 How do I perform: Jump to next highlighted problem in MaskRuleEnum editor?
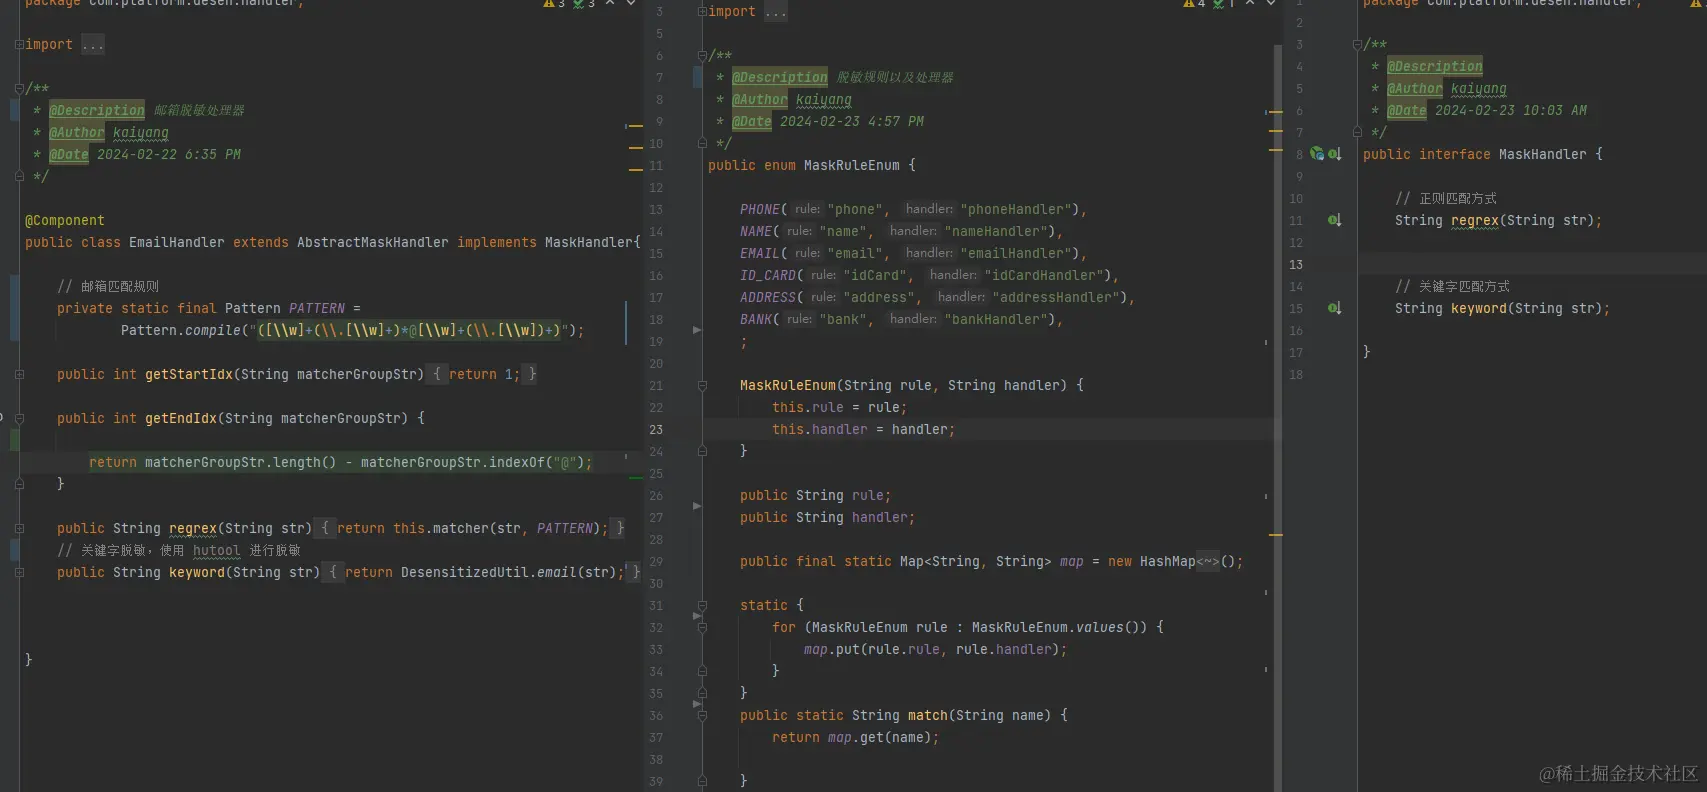coord(1271,3)
